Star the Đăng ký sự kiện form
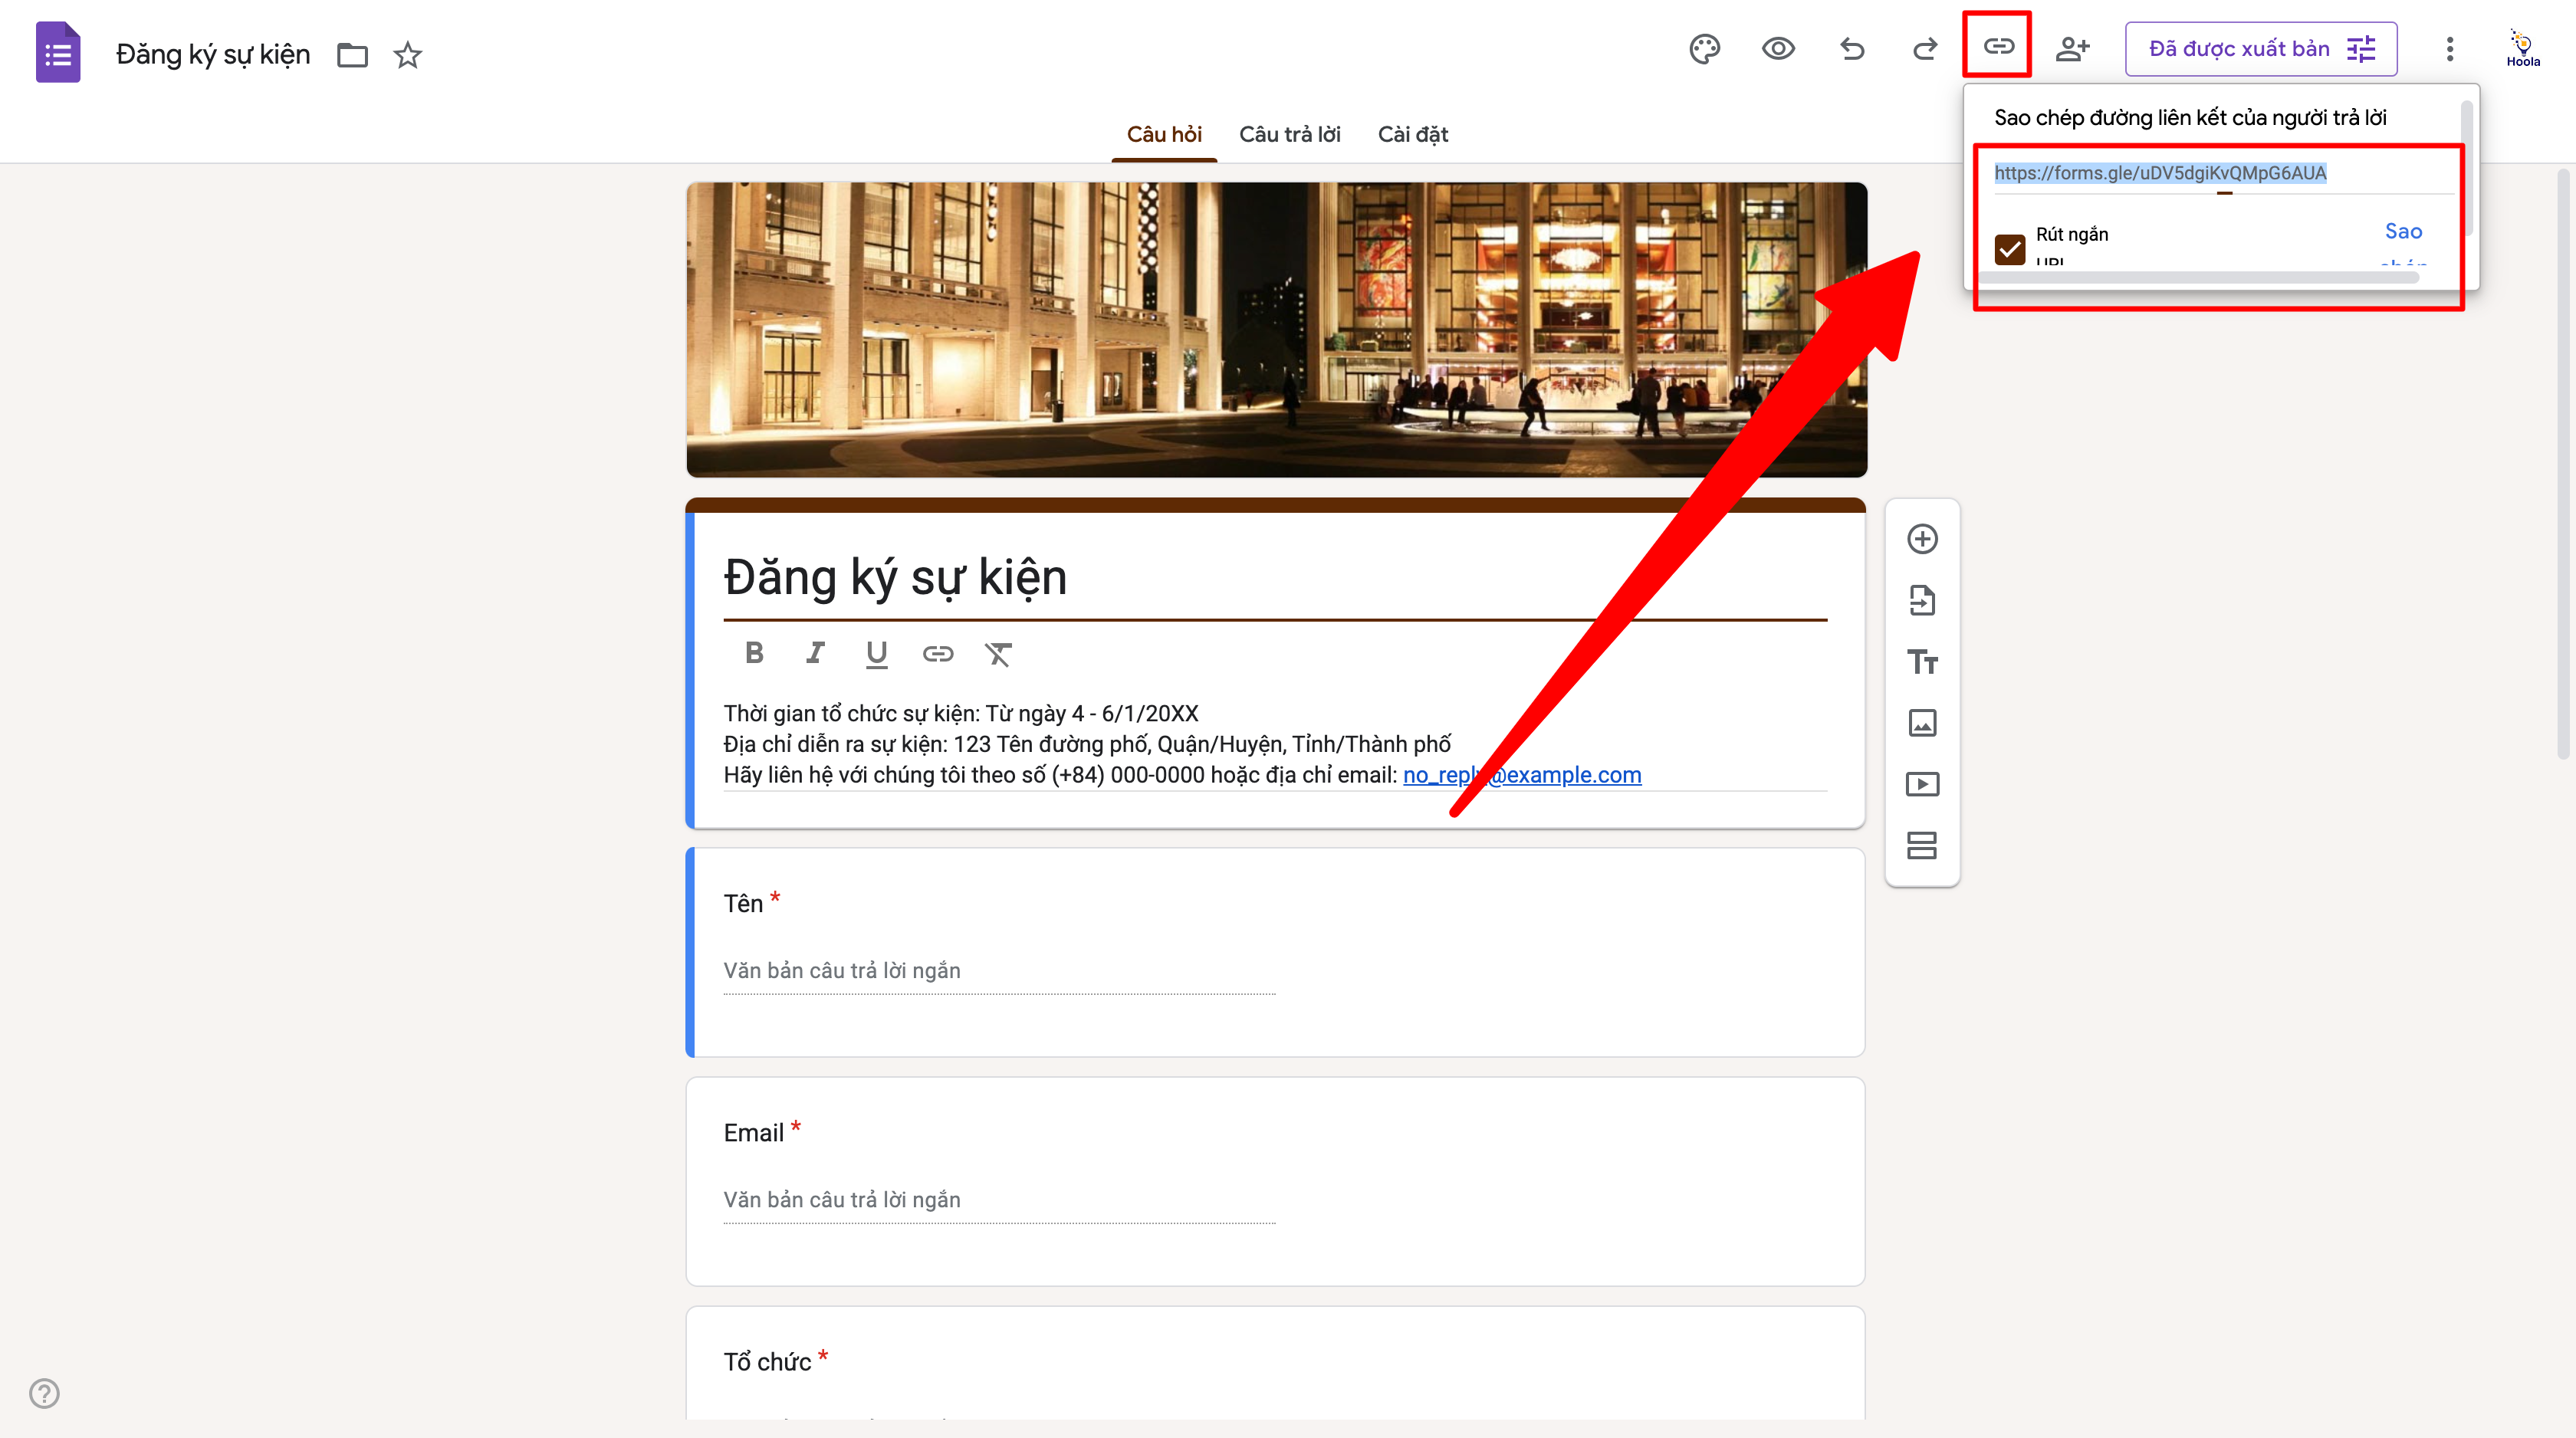 pyautogui.click(x=407, y=55)
